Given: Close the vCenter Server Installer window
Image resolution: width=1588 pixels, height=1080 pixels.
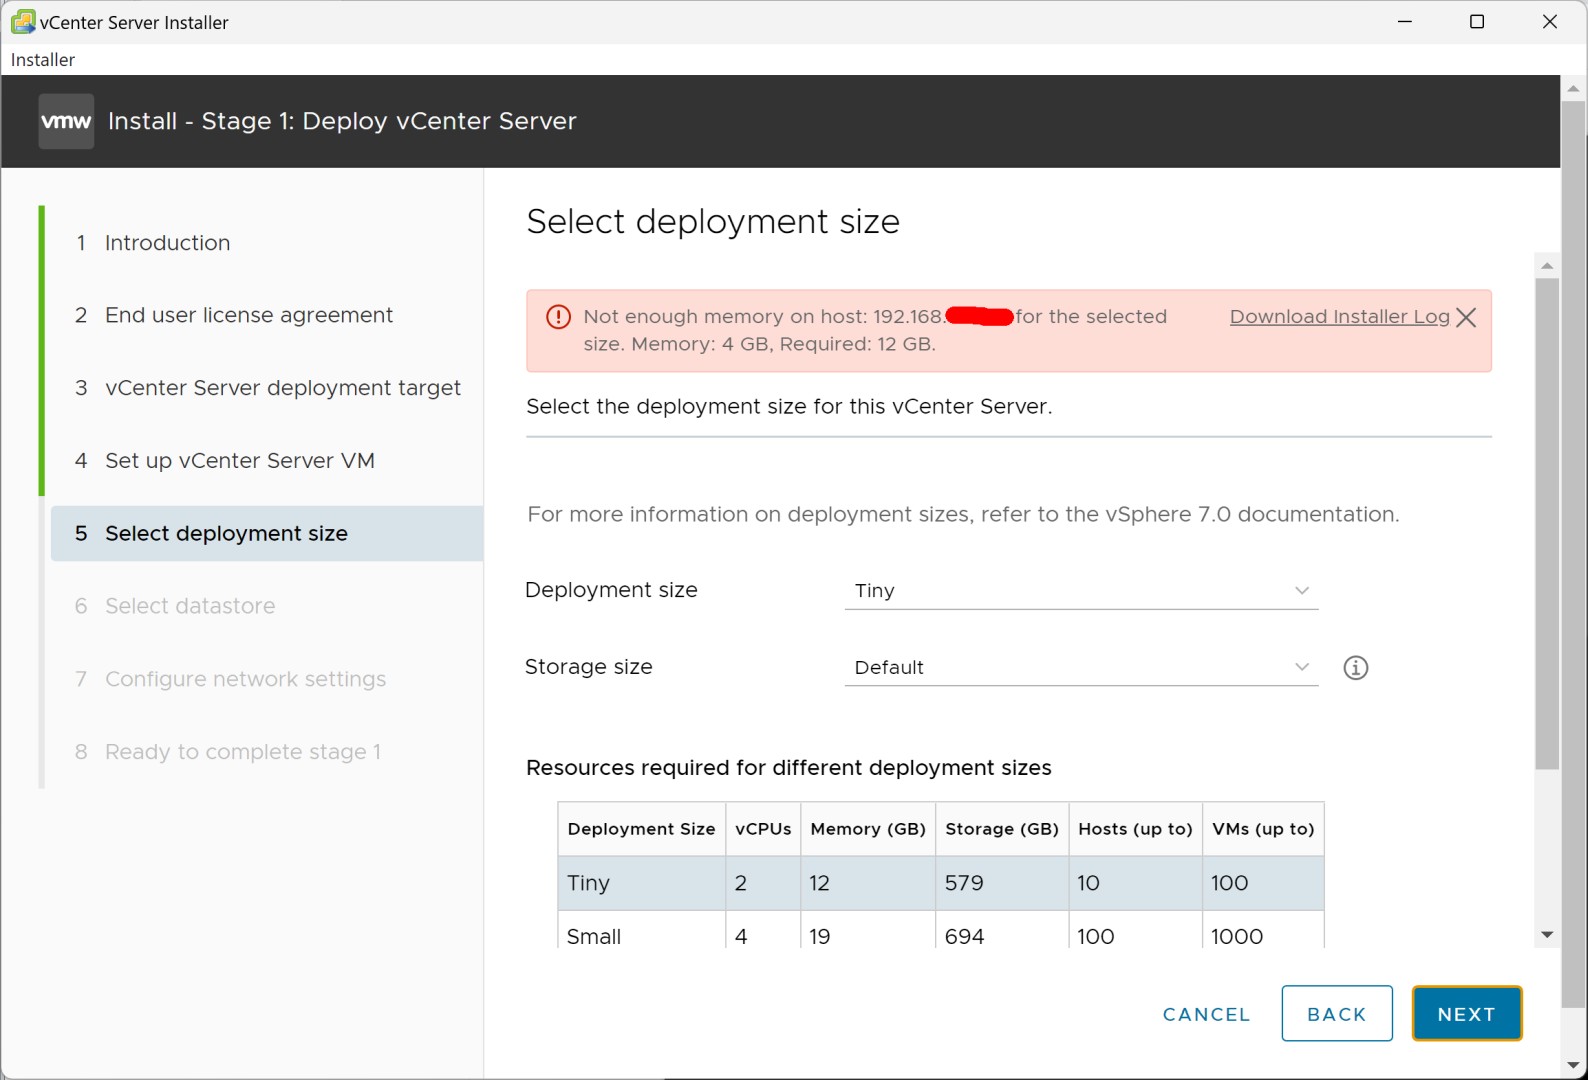Looking at the screenshot, I should (x=1550, y=21).
